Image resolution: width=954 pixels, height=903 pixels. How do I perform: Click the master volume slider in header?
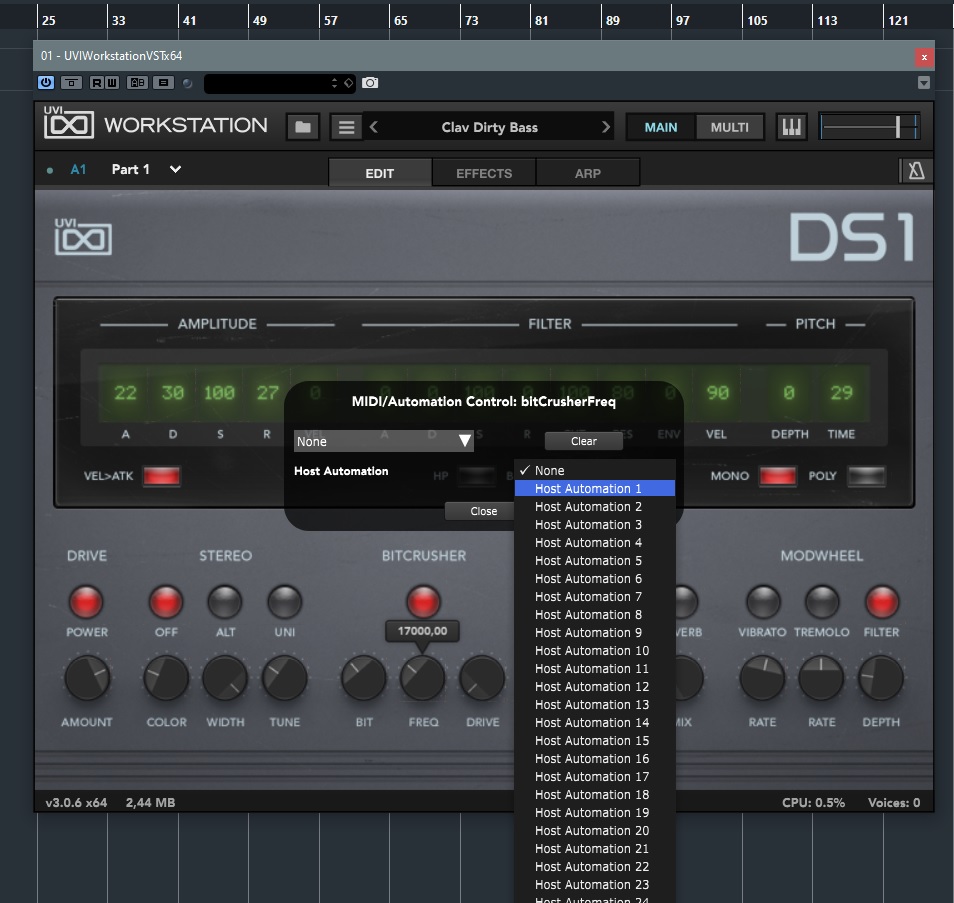coord(869,127)
